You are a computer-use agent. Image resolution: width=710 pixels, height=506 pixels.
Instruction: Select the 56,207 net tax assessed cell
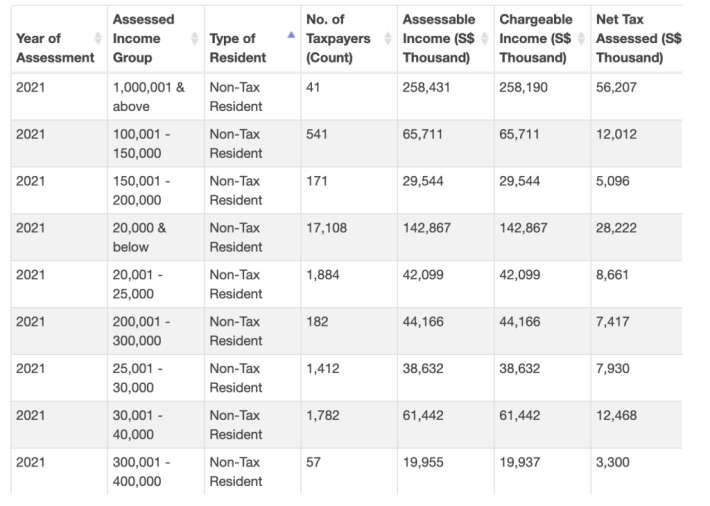[616, 88]
